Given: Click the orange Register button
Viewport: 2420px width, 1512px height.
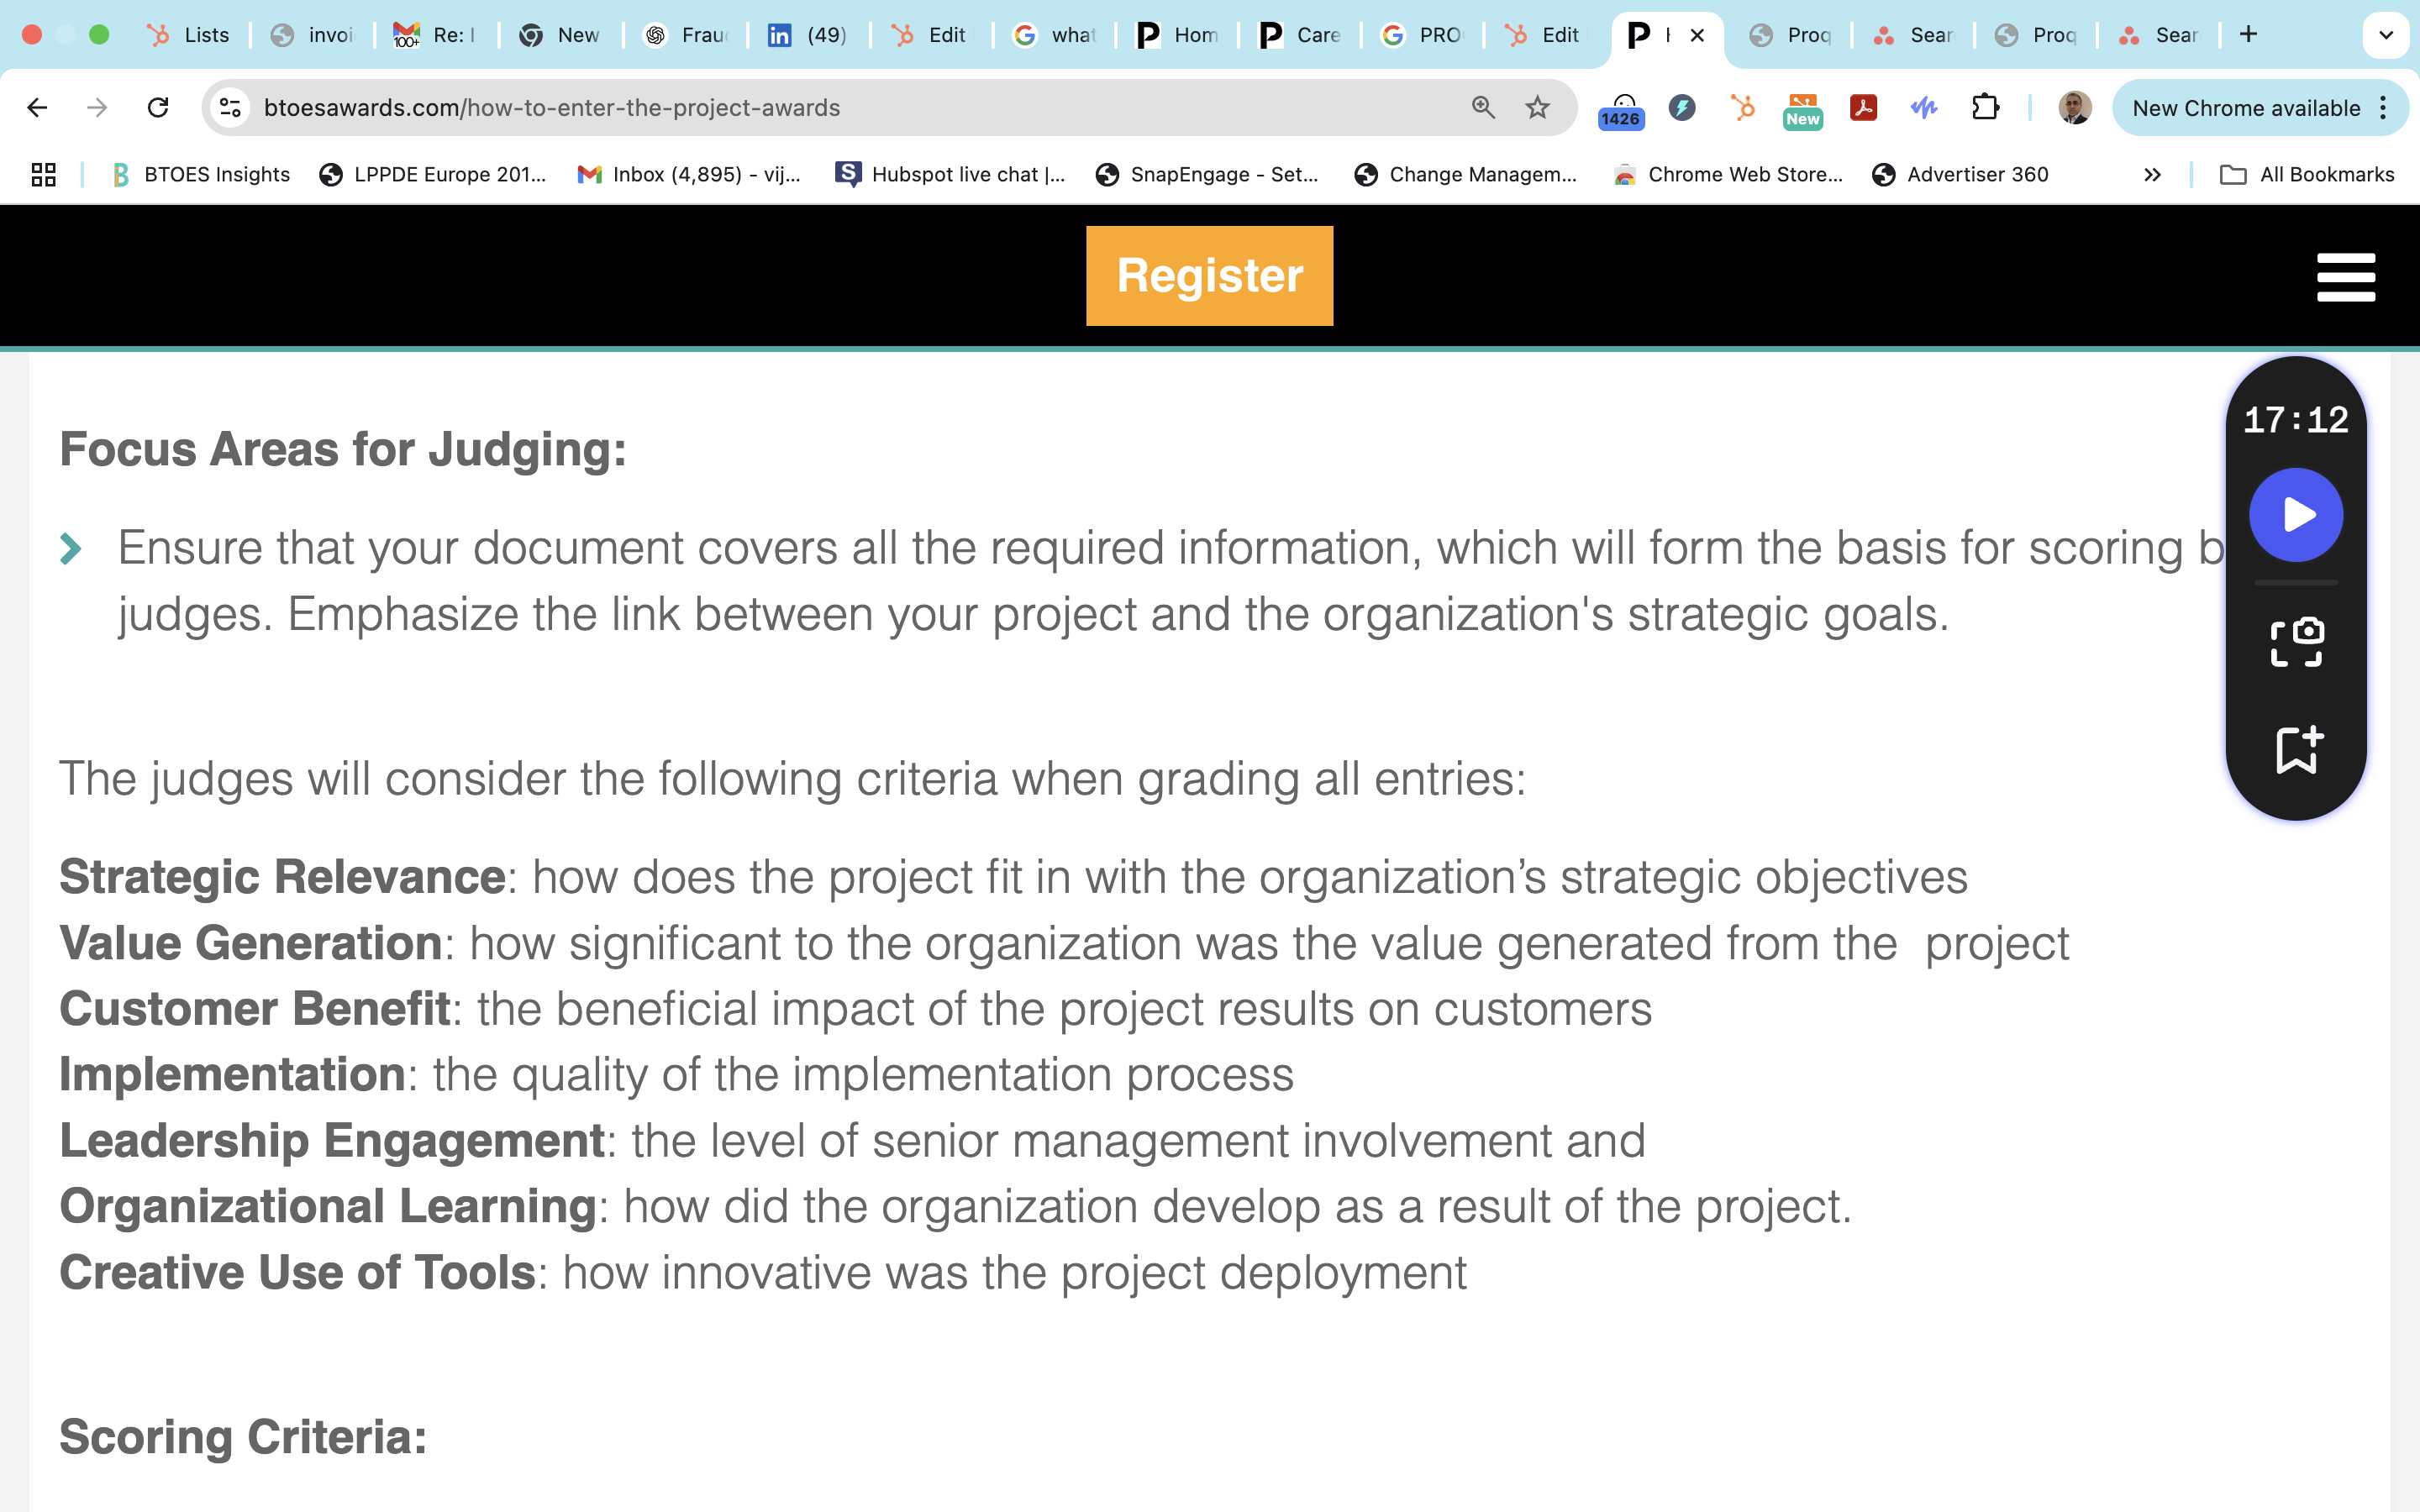Looking at the screenshot, I should coord(1209,276).
